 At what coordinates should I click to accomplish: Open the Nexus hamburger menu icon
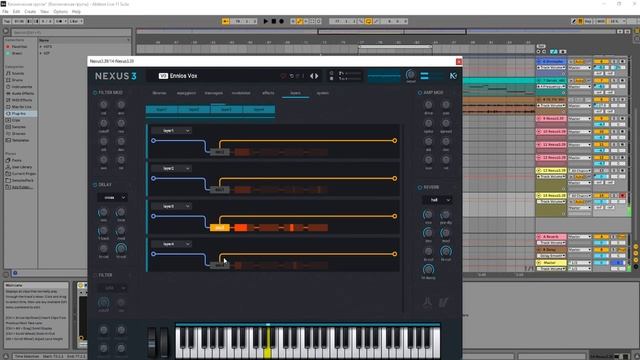coord(424,76)
